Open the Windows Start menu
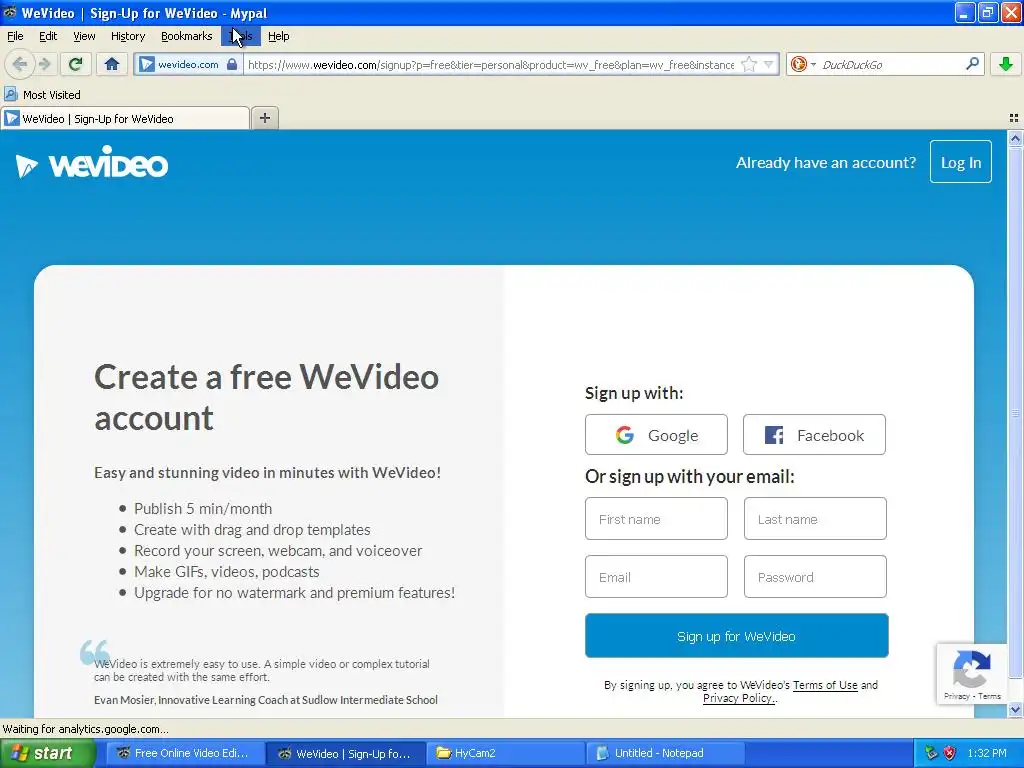The height and width of the screenshot is (768, 1024). [x=47, y=753]
